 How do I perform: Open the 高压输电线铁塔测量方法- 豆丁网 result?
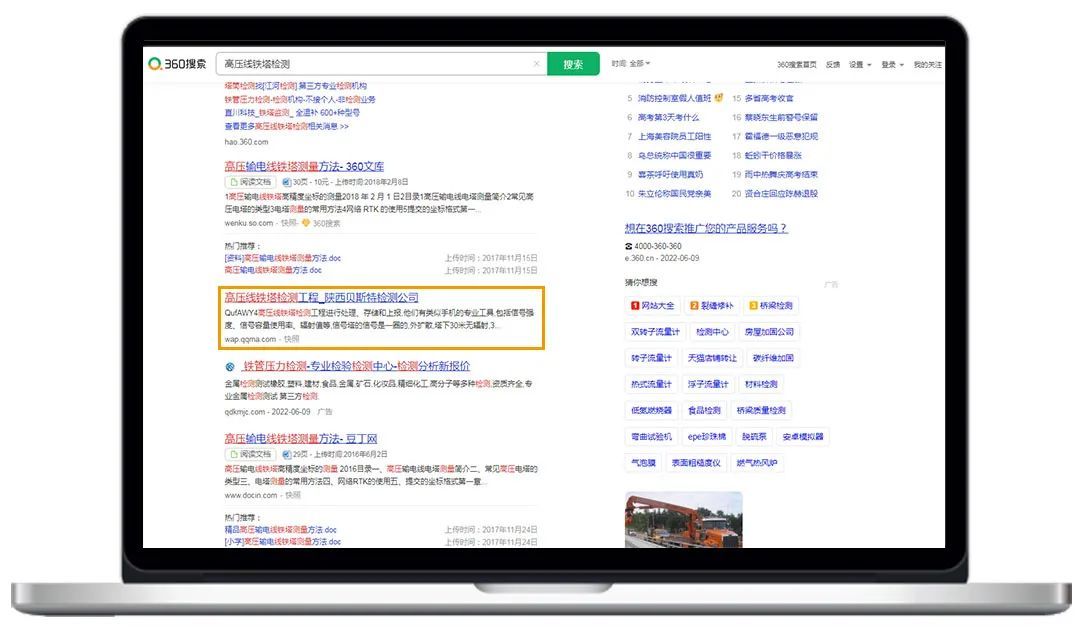300,438
